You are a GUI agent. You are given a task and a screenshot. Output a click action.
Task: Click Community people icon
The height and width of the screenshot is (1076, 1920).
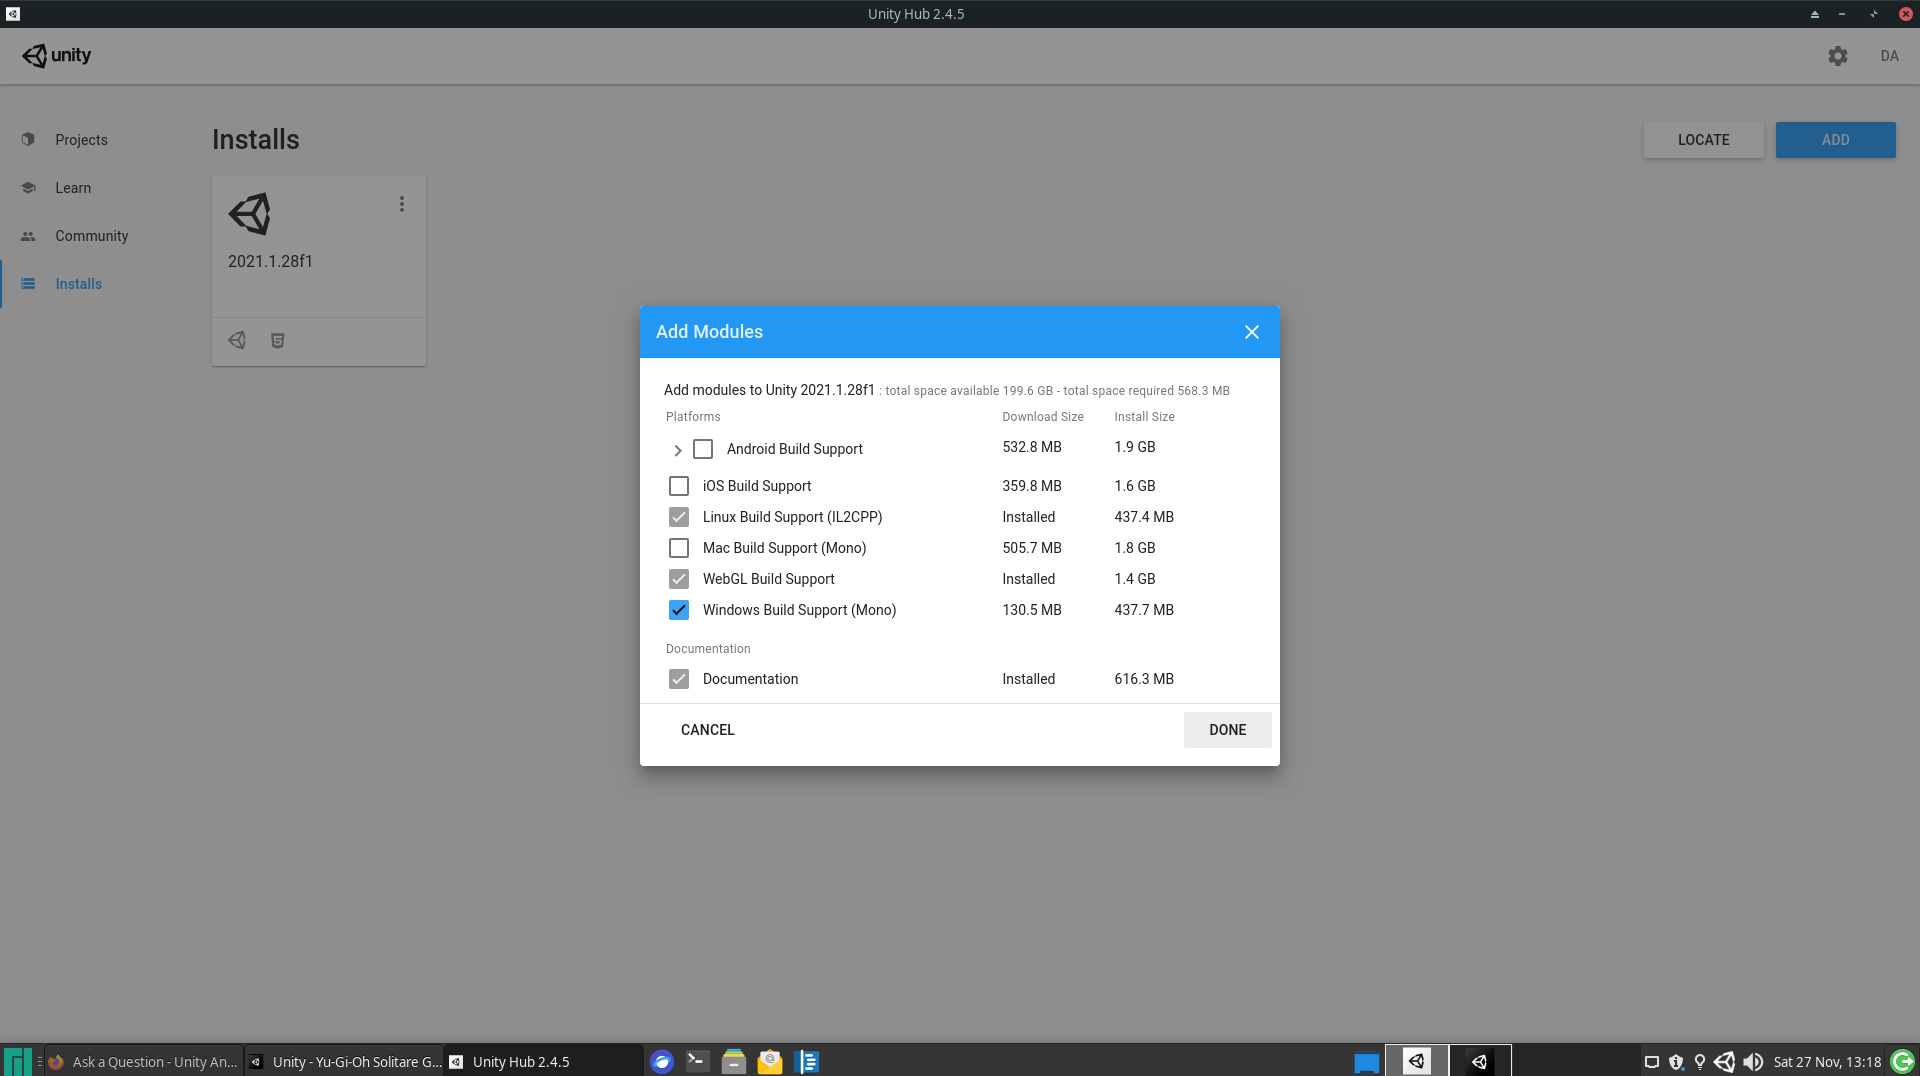28,236
